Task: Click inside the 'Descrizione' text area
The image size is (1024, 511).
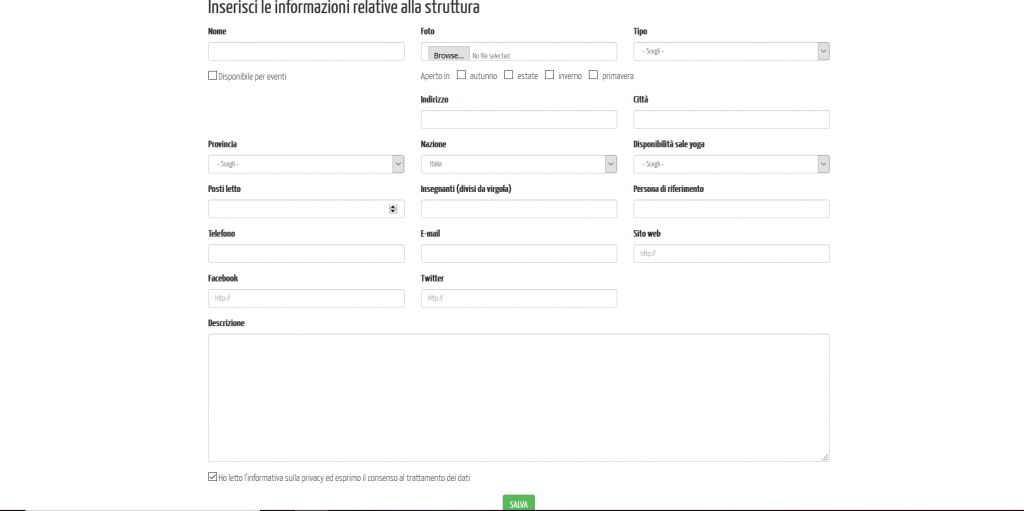Action: click(x=518, y=397)
